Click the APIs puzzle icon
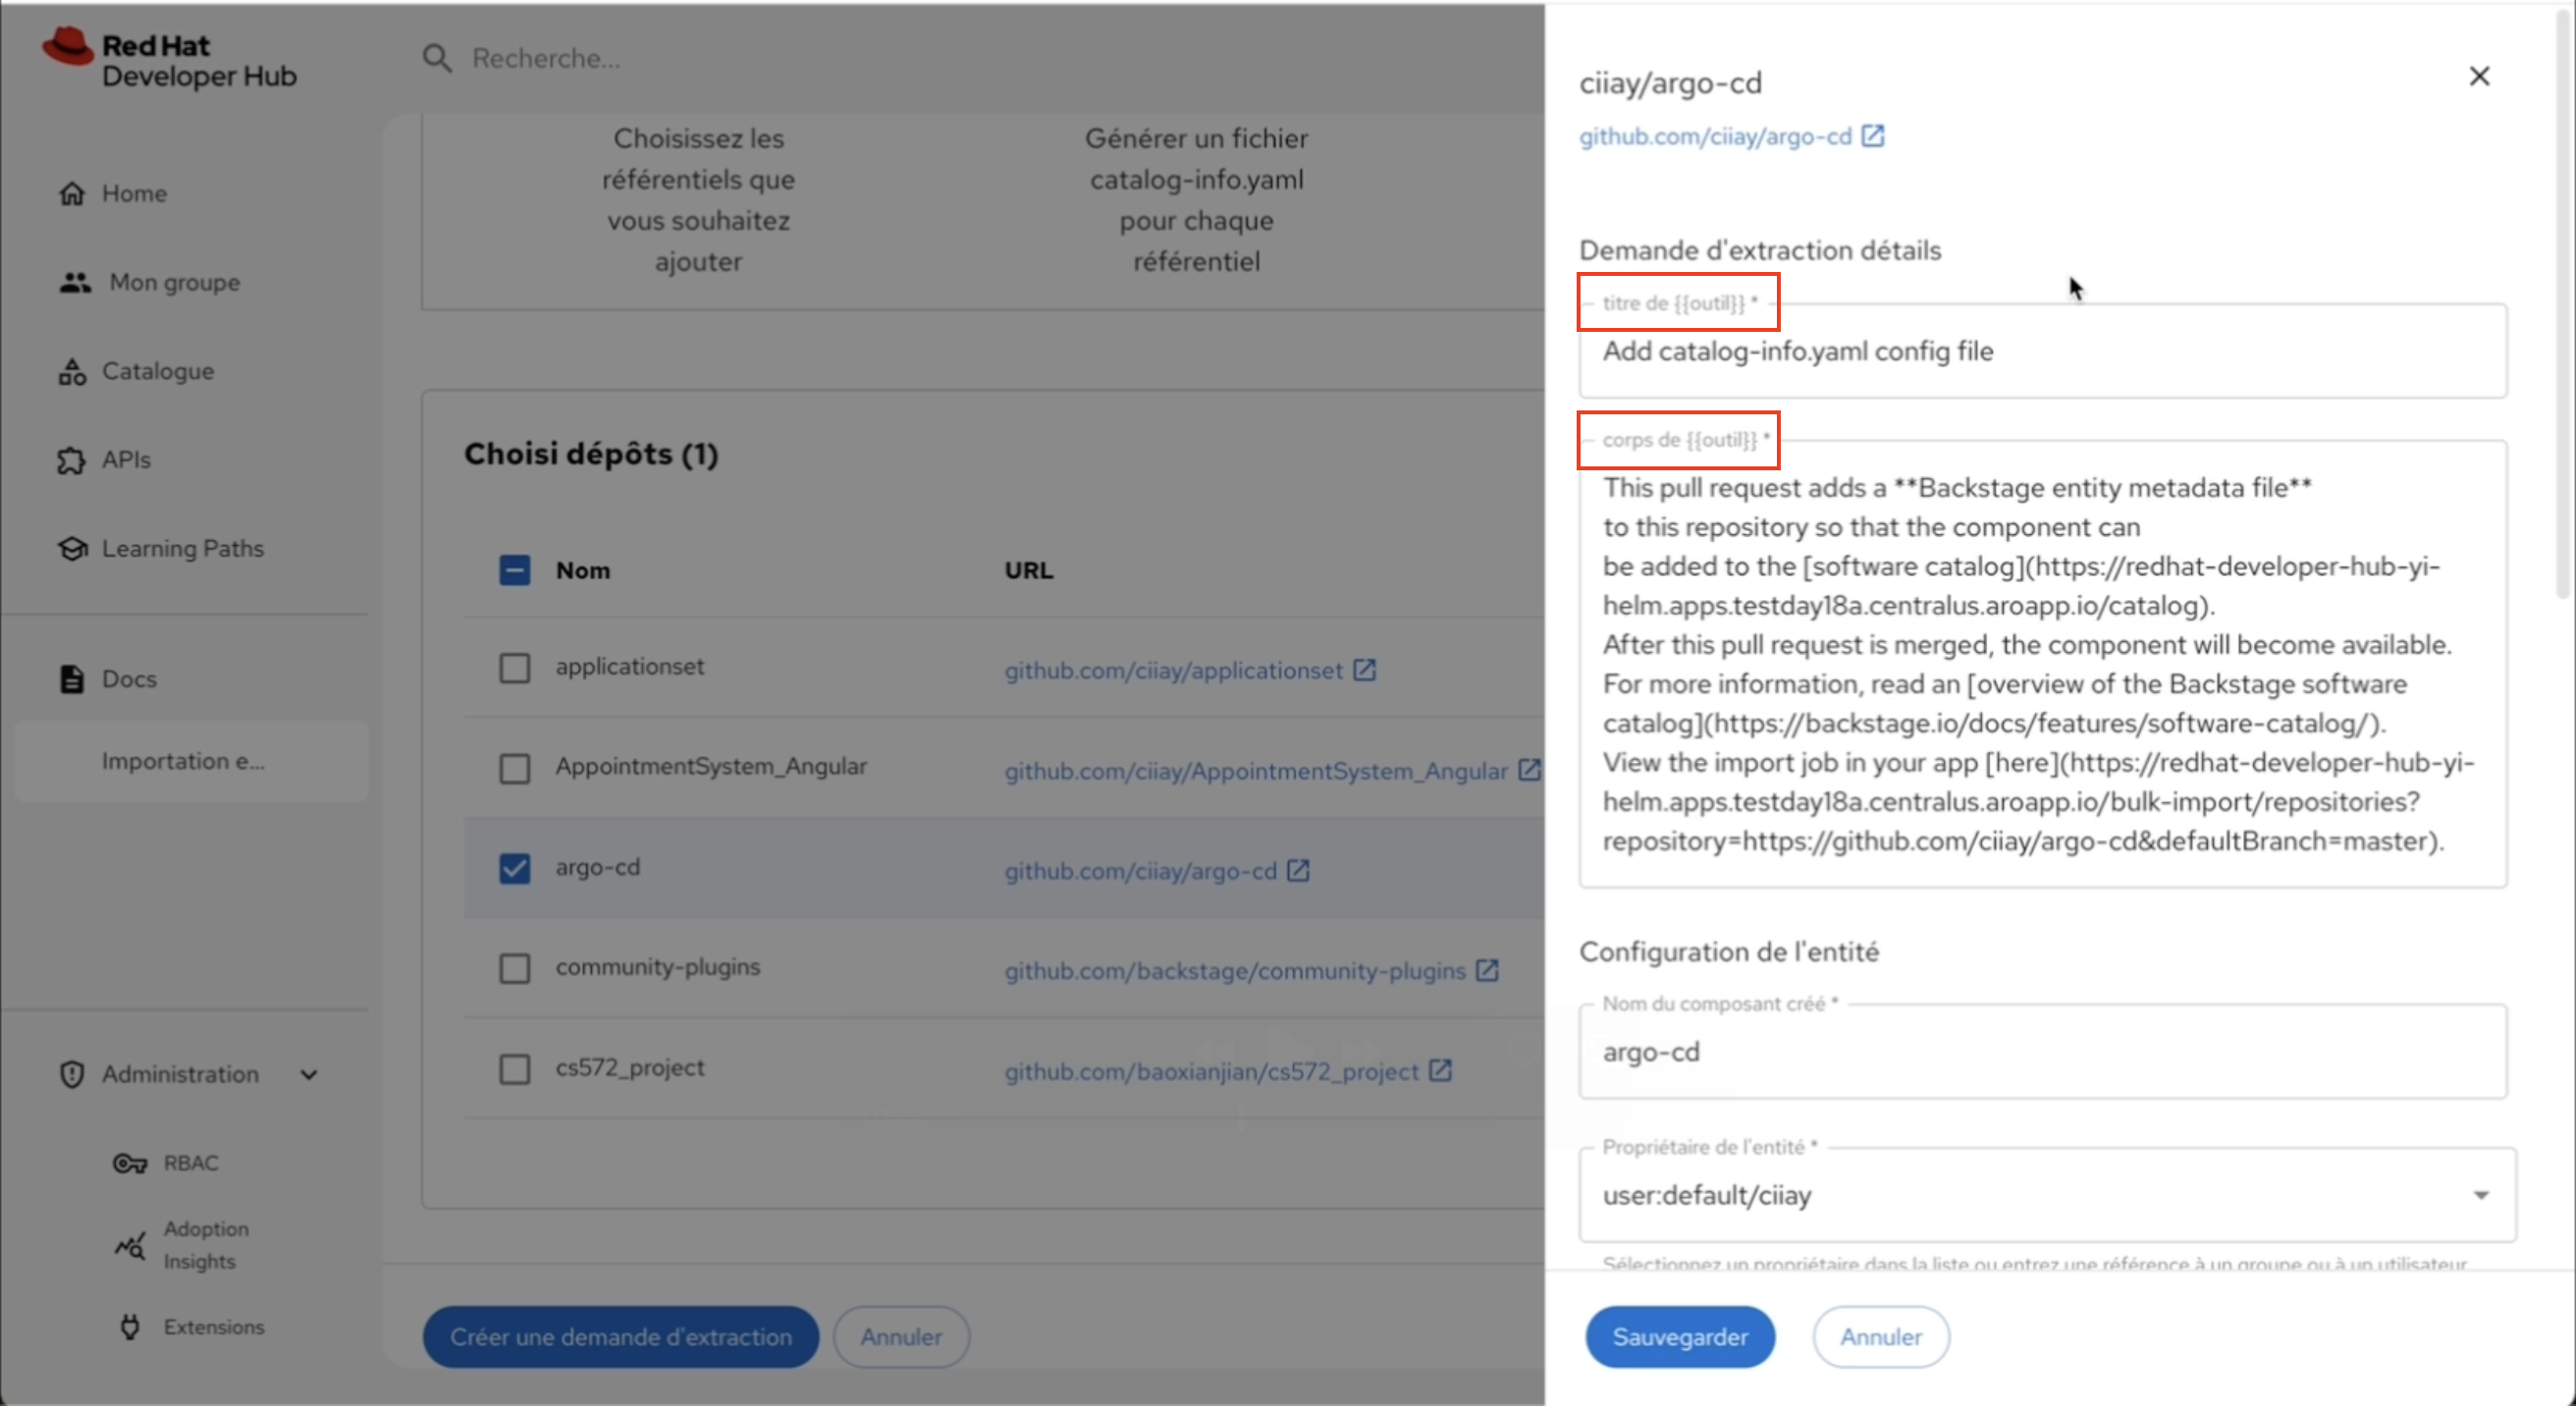 [72, 460]
